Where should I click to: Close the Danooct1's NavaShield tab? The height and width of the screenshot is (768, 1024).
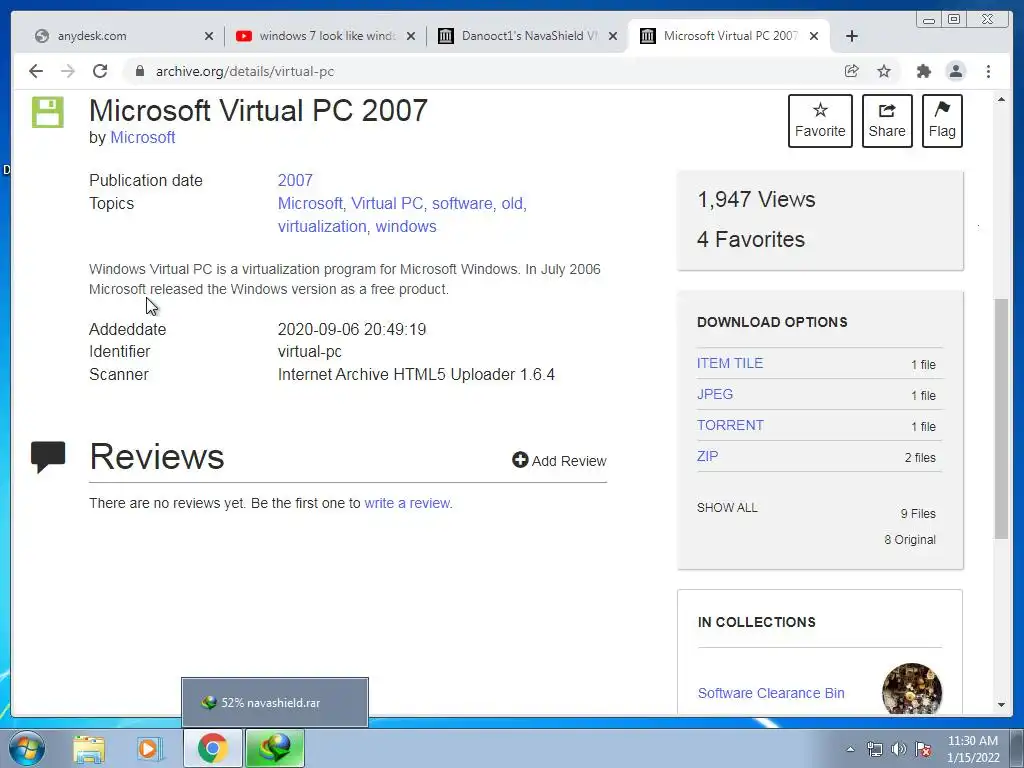click(613, 36)
